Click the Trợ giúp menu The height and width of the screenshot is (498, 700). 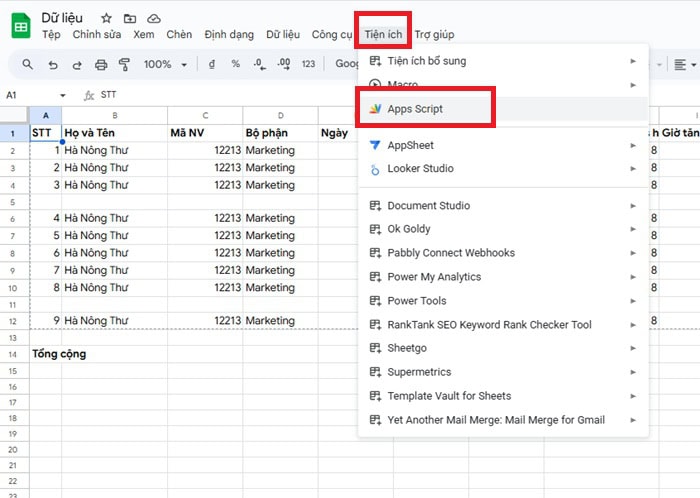pyautogui.click(x=434, y=35)
